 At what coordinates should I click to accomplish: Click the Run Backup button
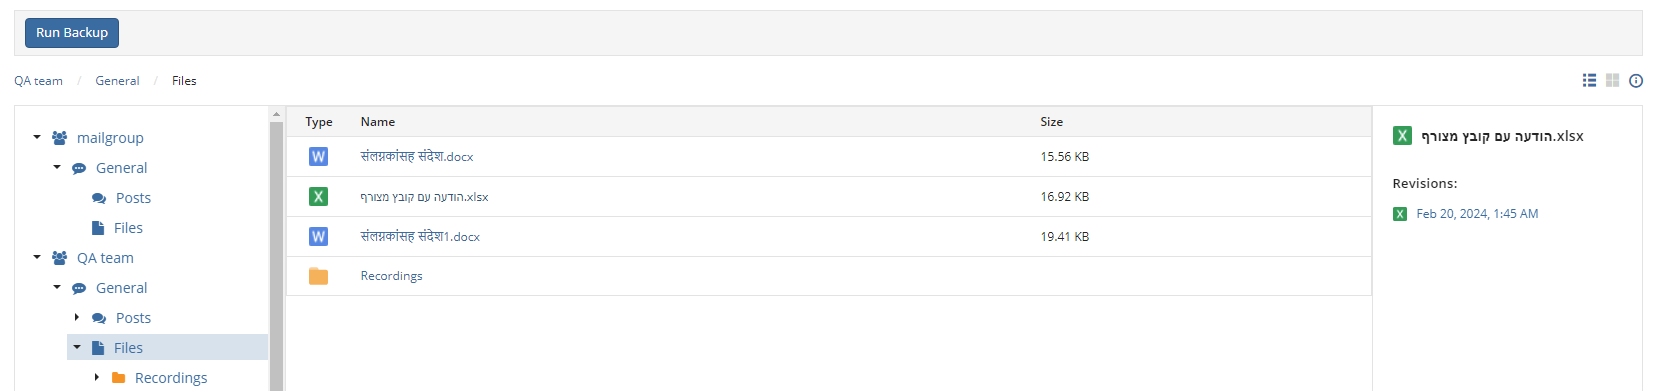[72, 33]
